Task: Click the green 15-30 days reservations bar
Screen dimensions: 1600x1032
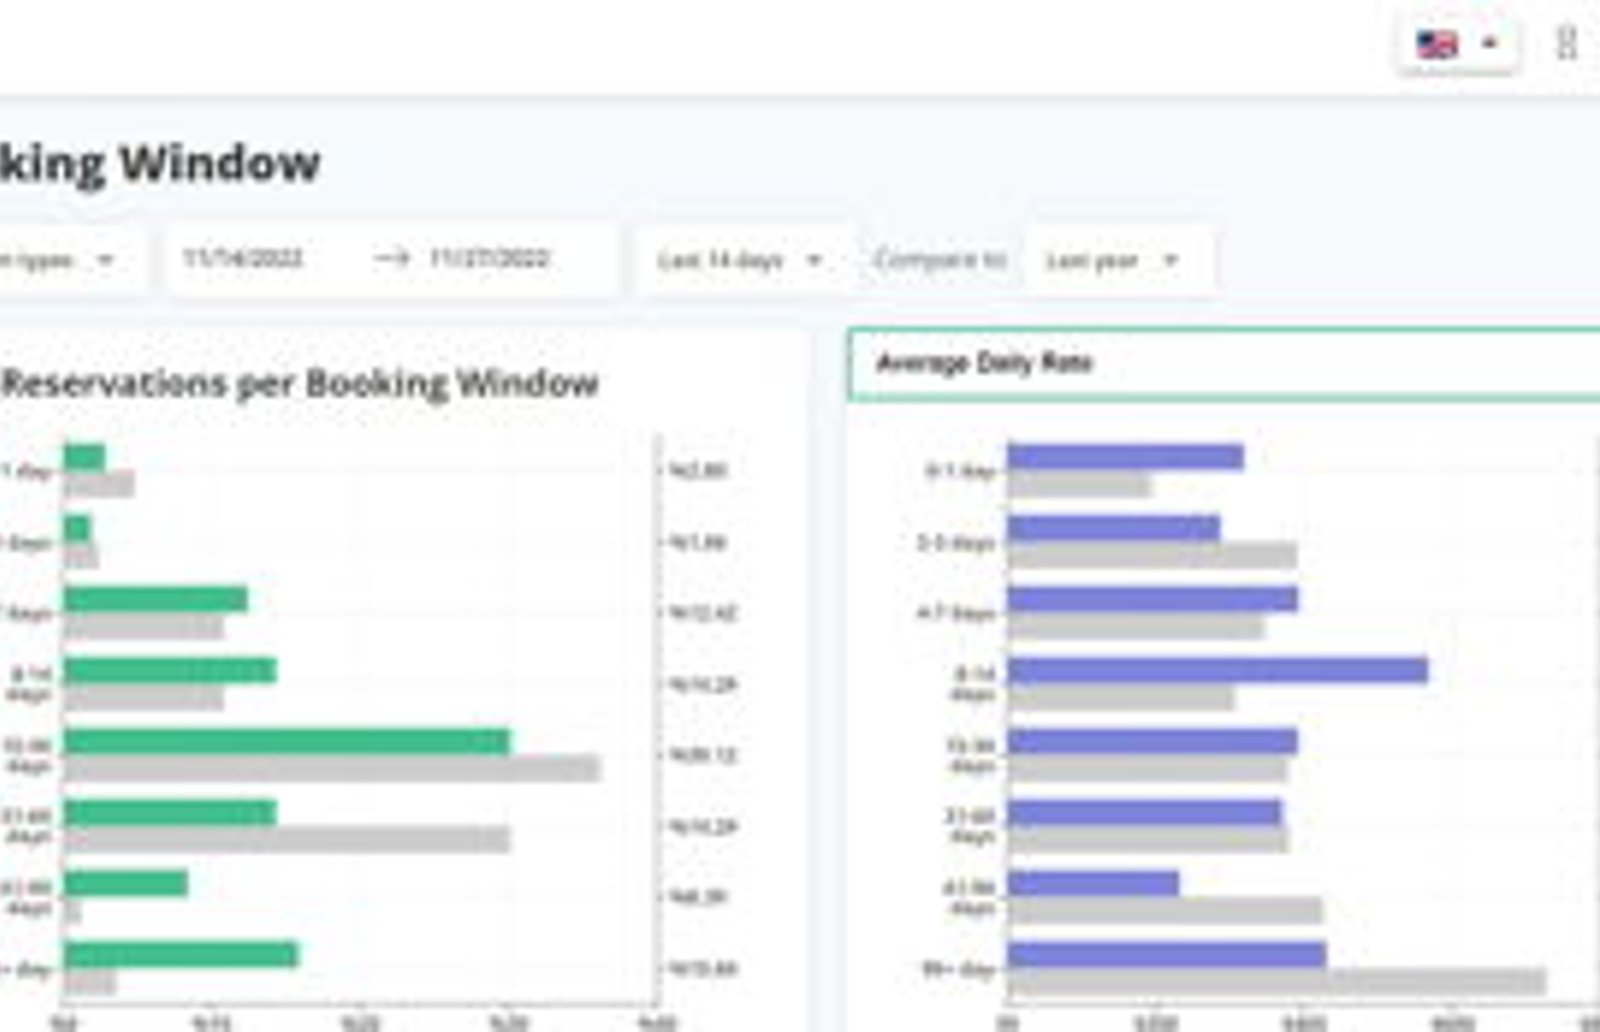Action: pyautogui.click(x=287, y=742)
